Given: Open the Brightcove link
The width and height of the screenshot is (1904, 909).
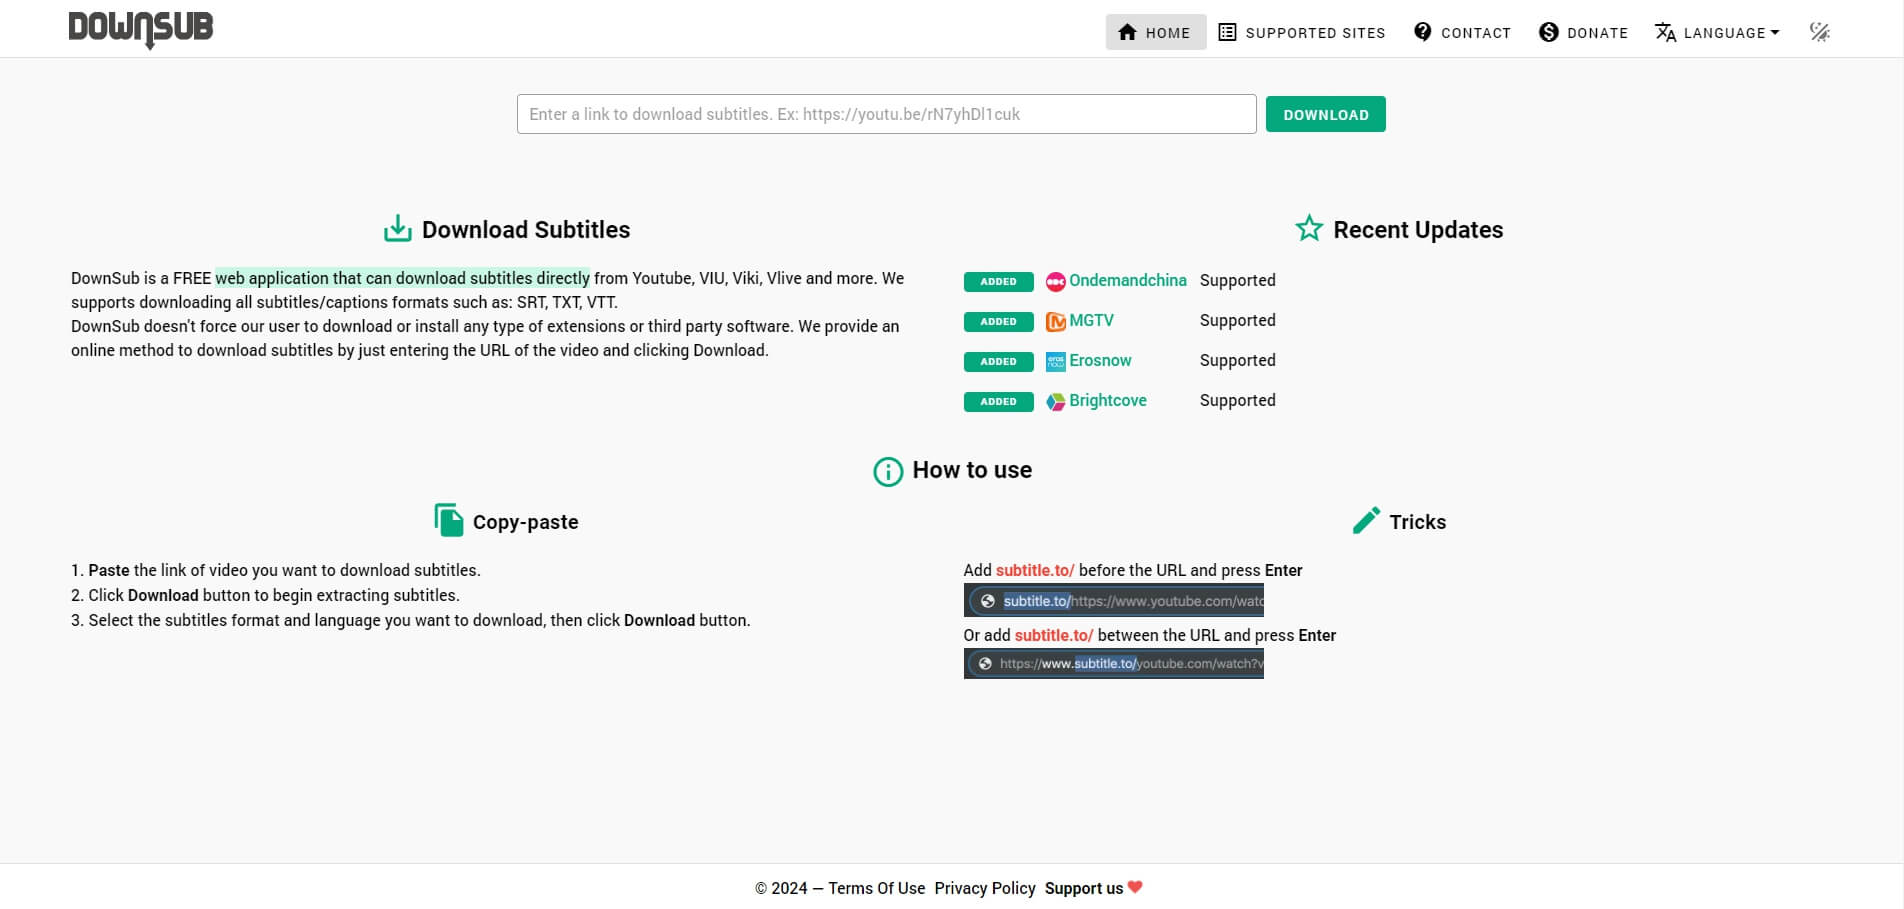Looking at the screenshot, I should pyautogui.click(x=1108, y=400).
